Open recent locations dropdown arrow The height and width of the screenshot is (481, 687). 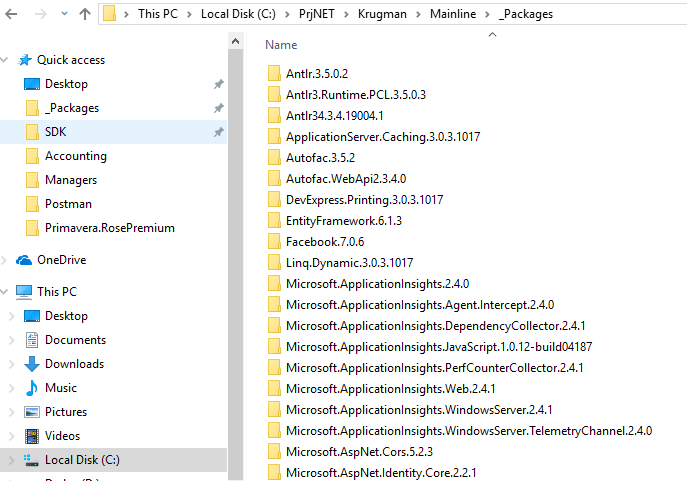coord(64,14)
